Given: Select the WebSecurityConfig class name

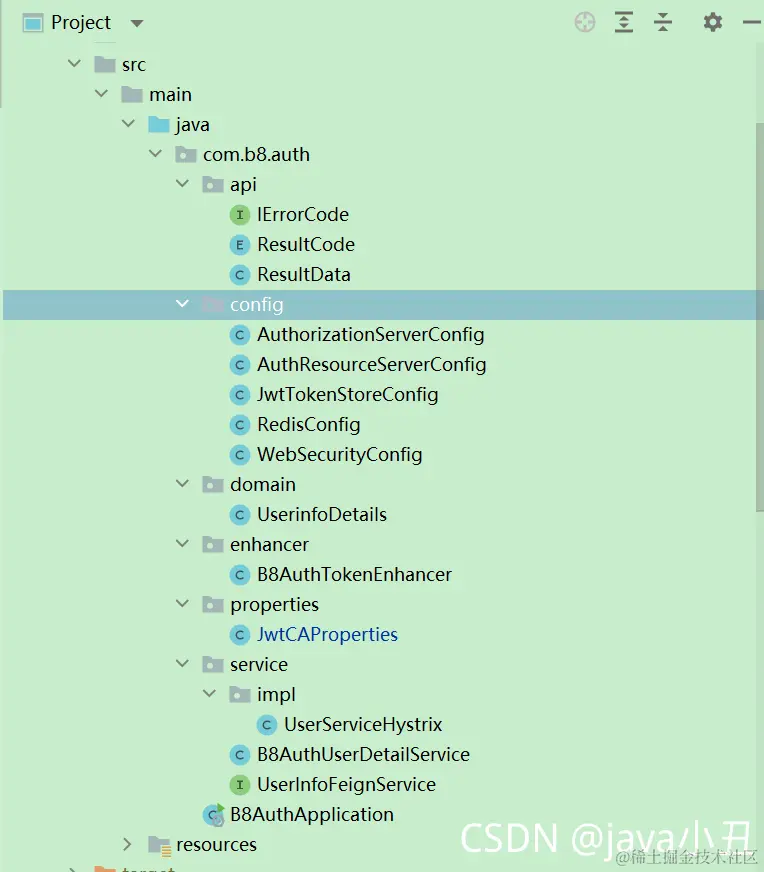Looking at the screenshot, I should [x=340, y=455].
